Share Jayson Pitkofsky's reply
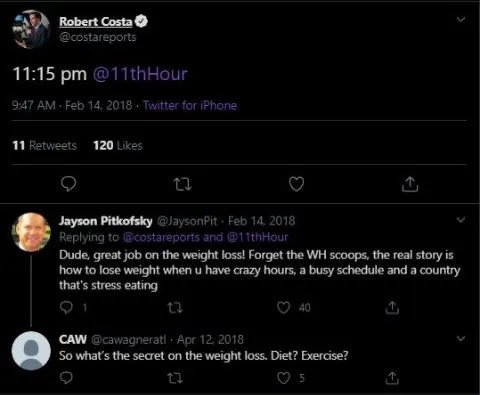This screenshot has width=480, height=395. tap(392, 307)
